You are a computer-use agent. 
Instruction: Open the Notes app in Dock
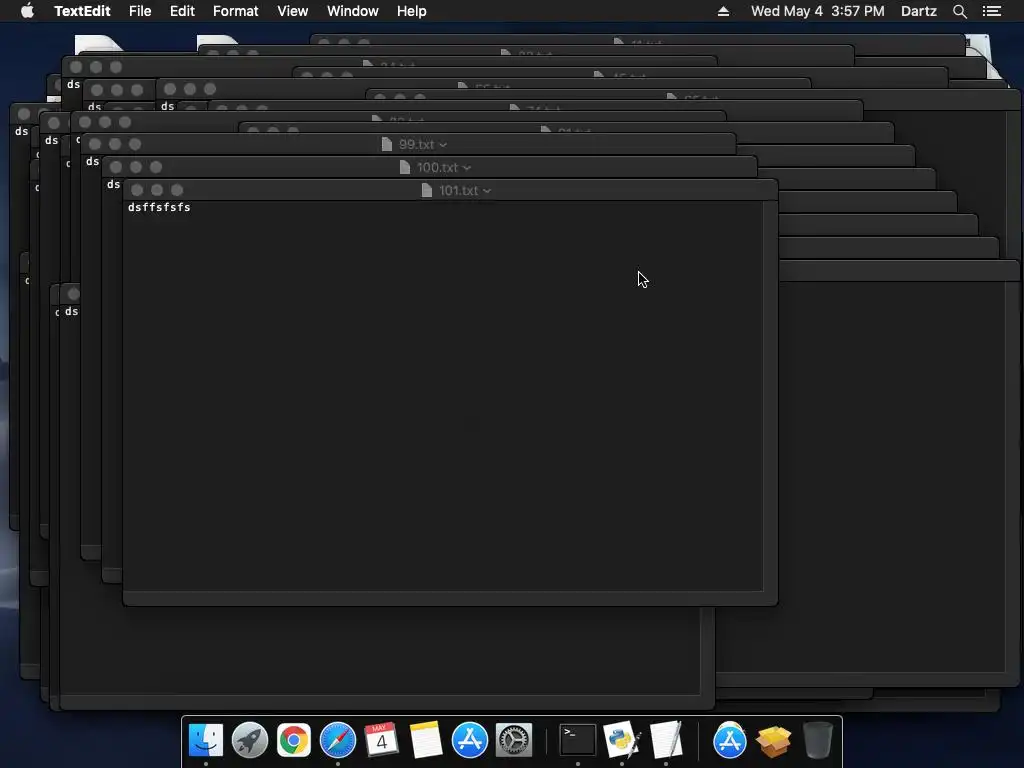(x=426, y=740)
